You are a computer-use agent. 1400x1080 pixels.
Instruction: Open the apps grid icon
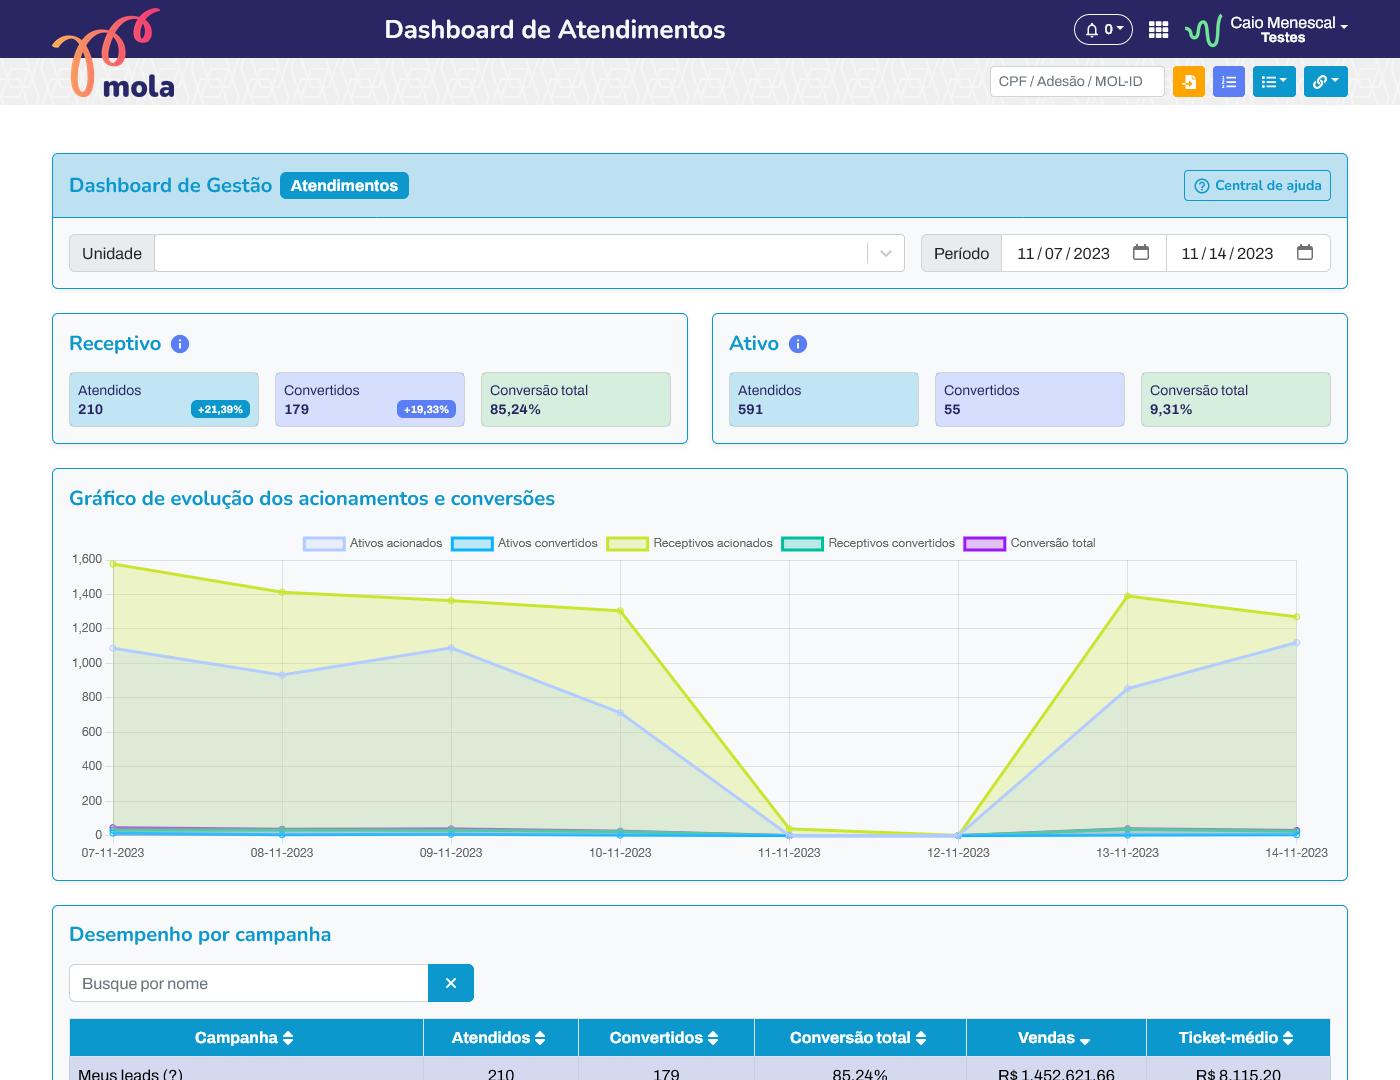pyautogui.click(x=1158, y=30)
